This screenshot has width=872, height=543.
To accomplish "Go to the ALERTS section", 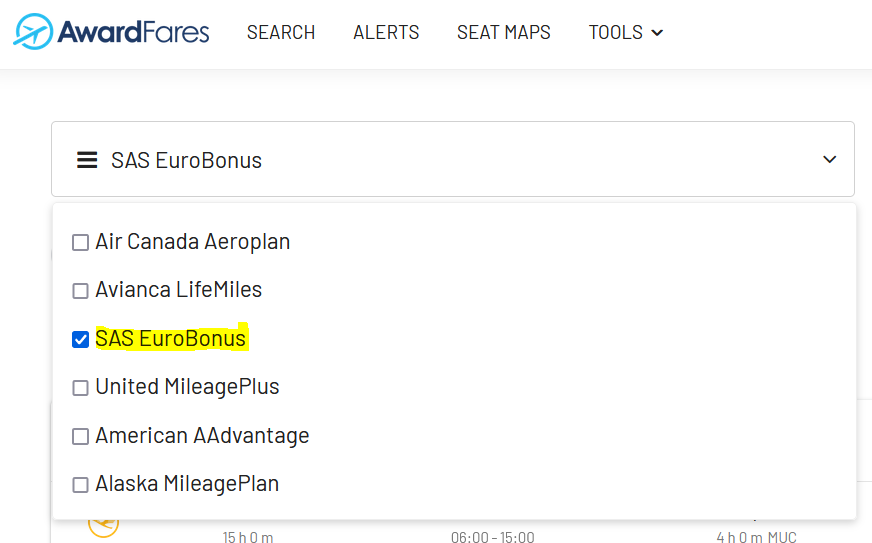I will click(x=386, y=33).
